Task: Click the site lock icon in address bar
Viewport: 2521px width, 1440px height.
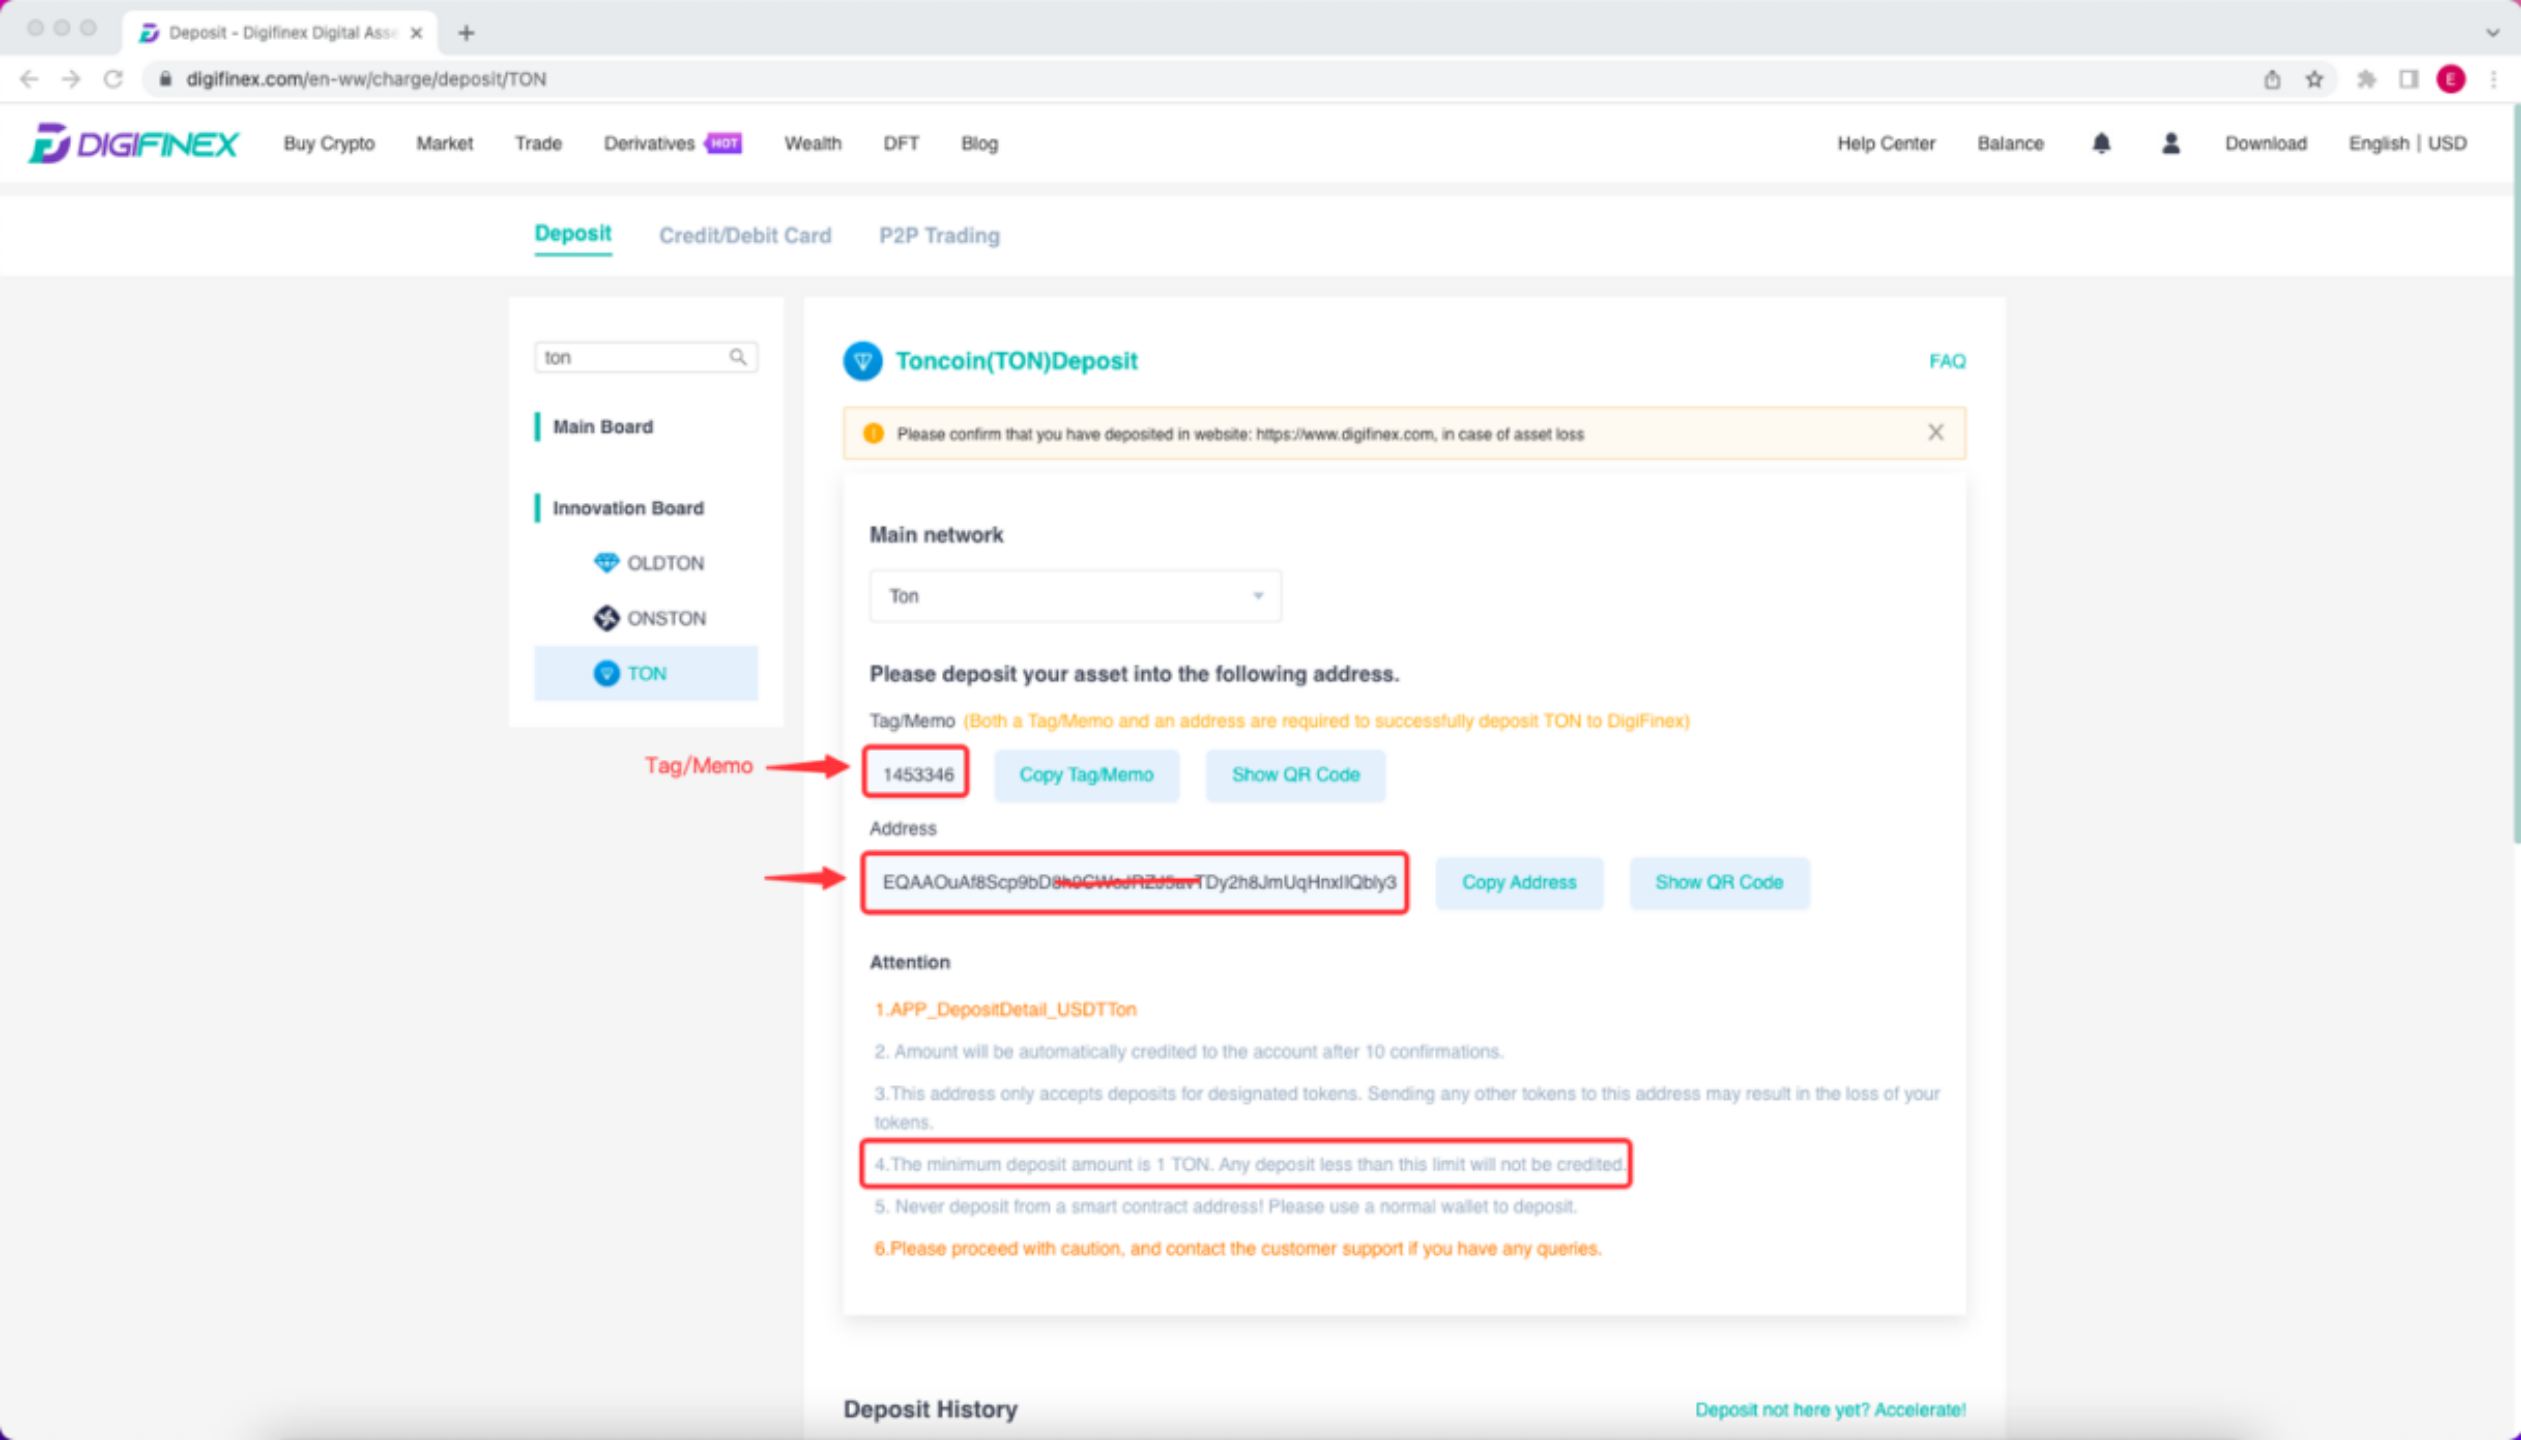Action: 165,79
